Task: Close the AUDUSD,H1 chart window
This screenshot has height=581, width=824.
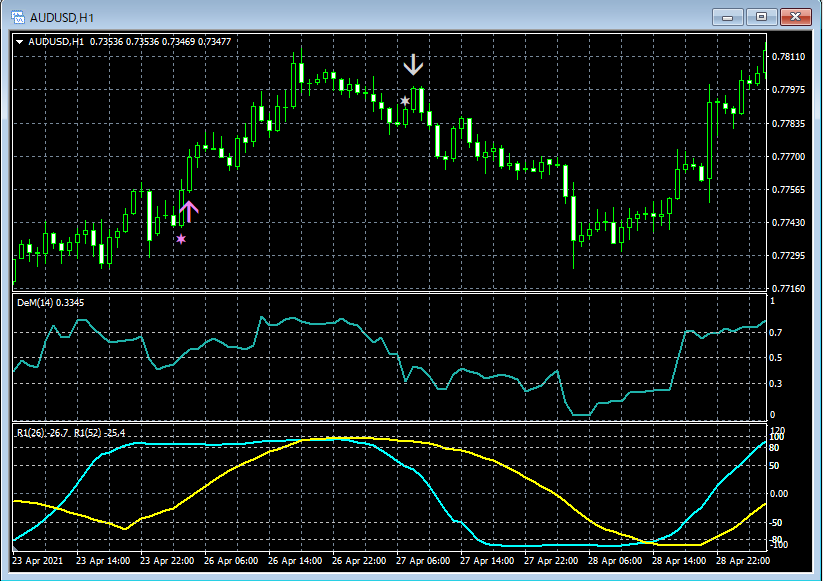Action: click(796, 17)
